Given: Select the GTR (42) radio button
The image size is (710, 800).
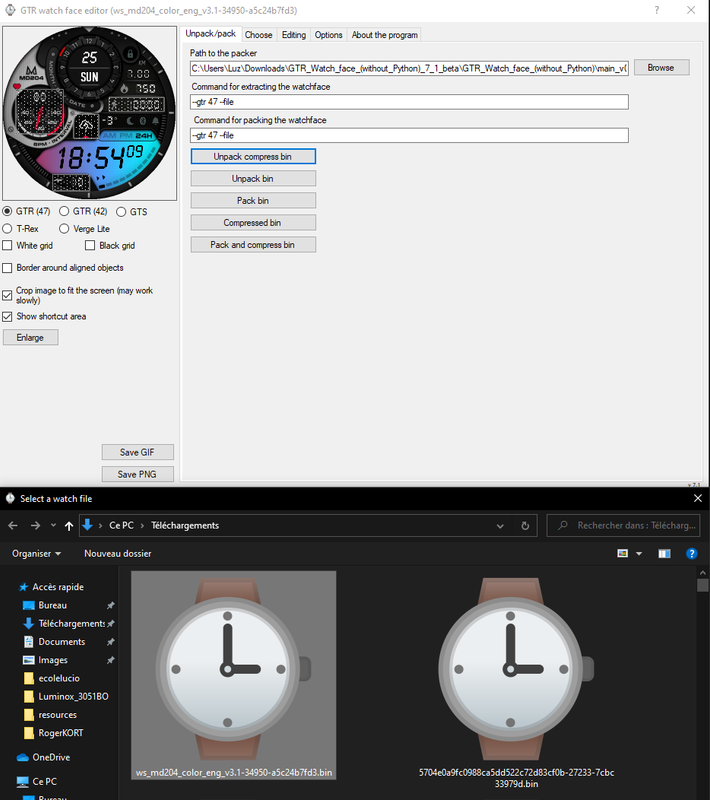Looking at the screenshot, I should (x=64, y=211).
